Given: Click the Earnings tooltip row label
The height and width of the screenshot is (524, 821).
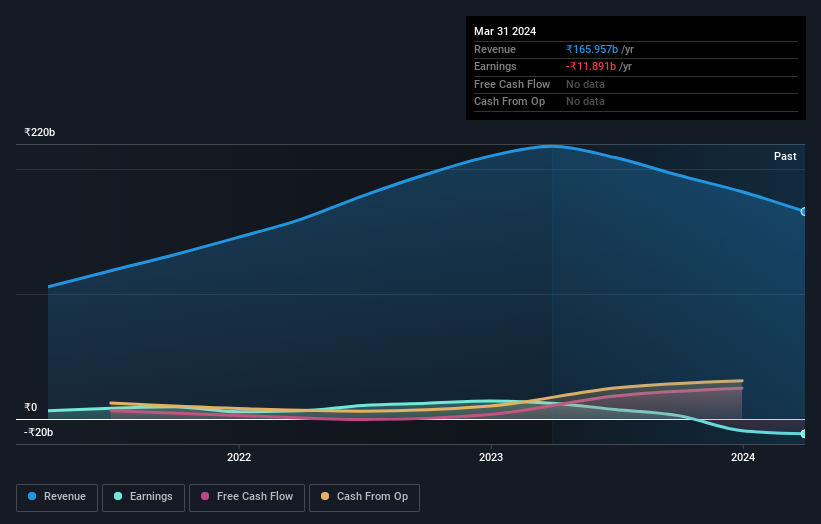Looking at the screenshot, I should 495,66.
